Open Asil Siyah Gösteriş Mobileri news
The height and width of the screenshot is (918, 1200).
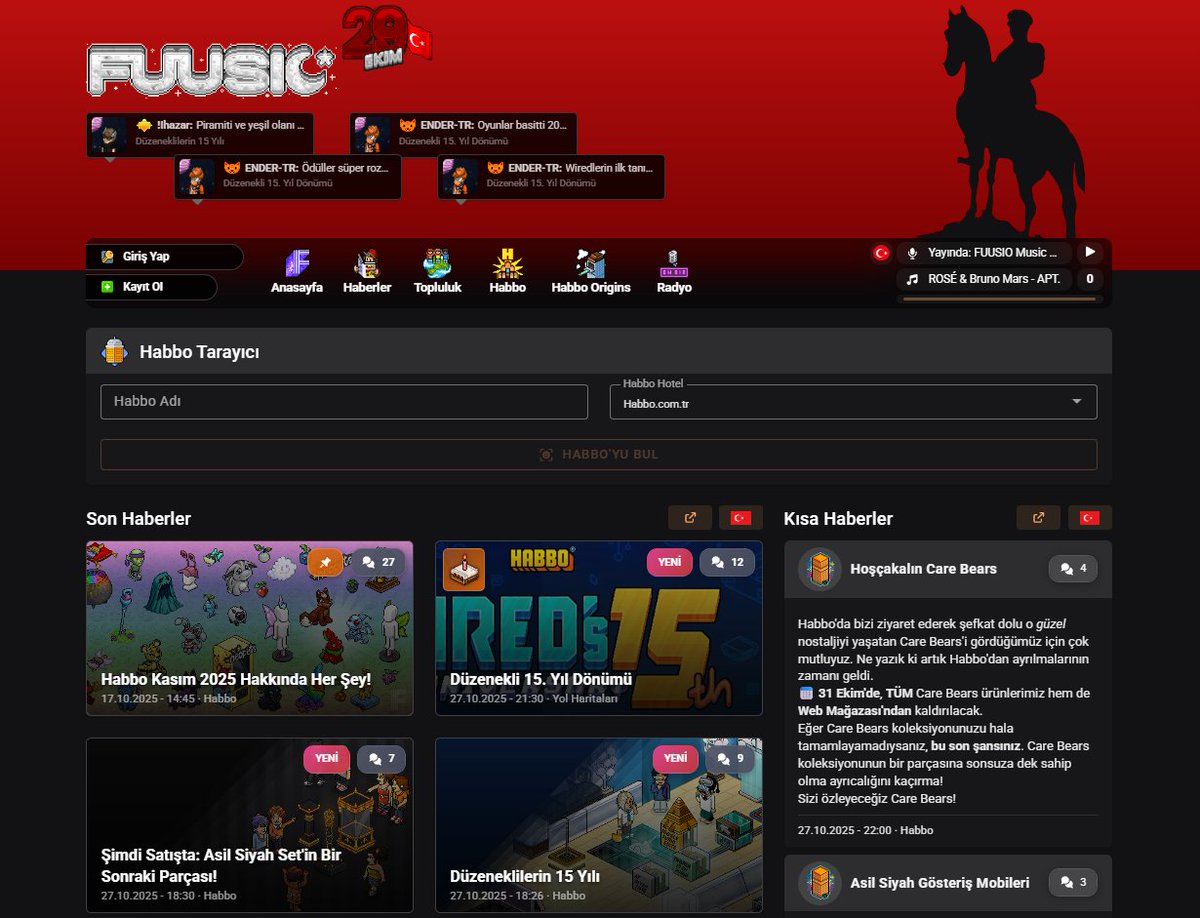coord(939,883)
